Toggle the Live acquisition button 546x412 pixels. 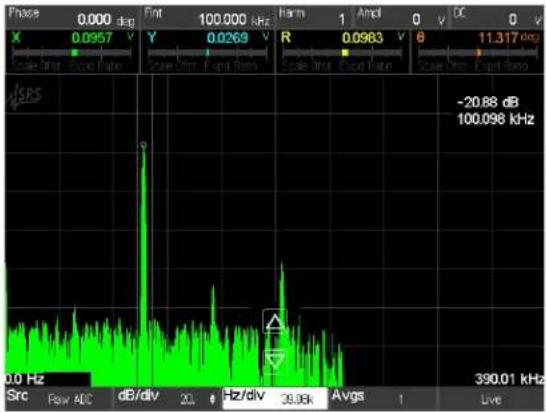click(x=491, y=399)
